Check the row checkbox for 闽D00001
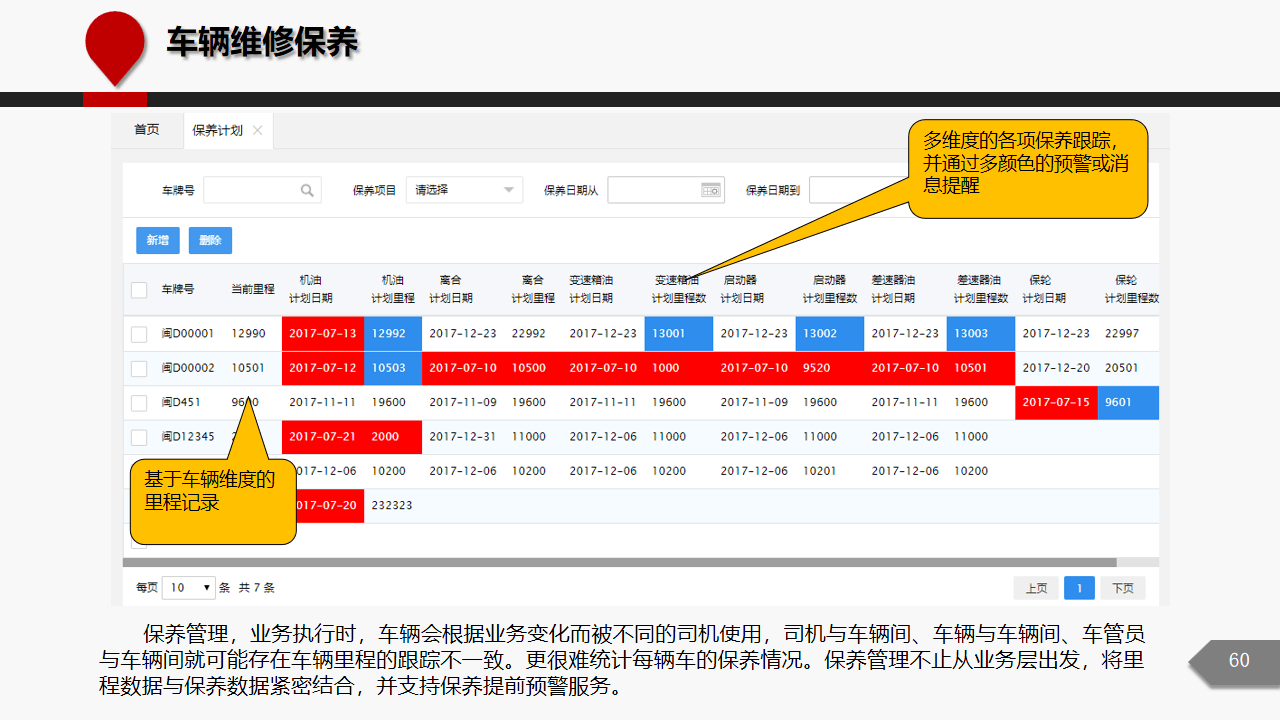 [139, 334]
